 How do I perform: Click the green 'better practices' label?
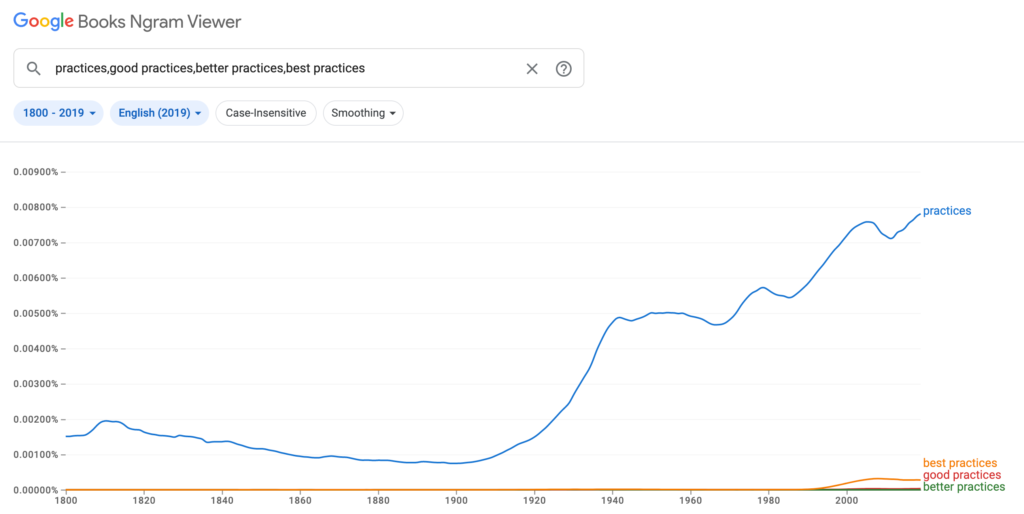click(964, 487)
